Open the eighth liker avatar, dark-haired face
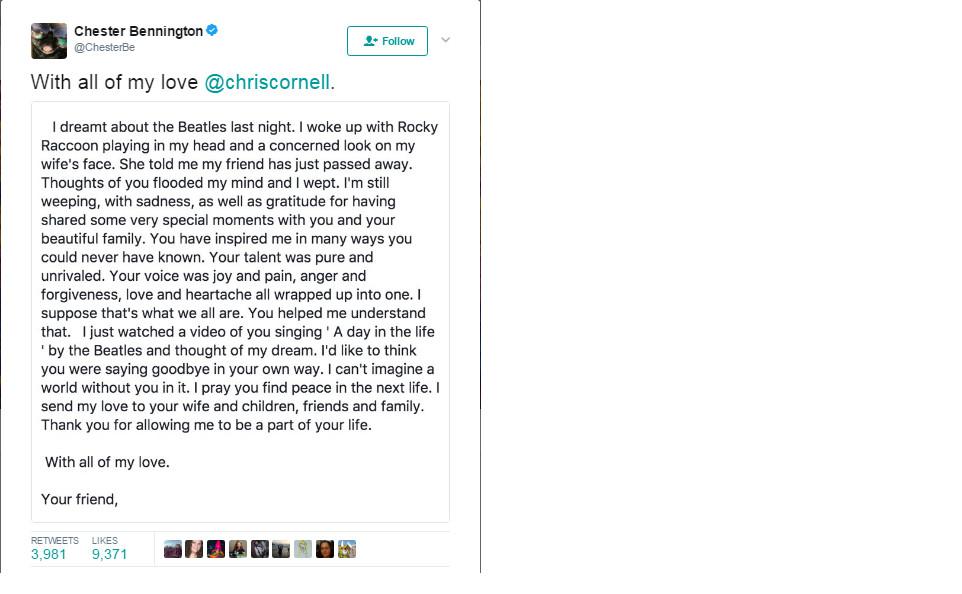 pyautogui.click(x=325, y=549)
